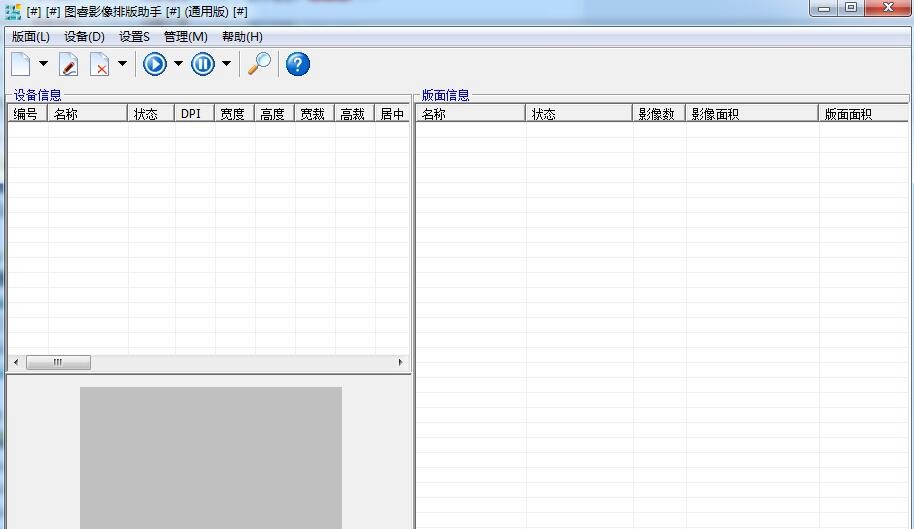Click the 高裁 column header

(354, 114)
